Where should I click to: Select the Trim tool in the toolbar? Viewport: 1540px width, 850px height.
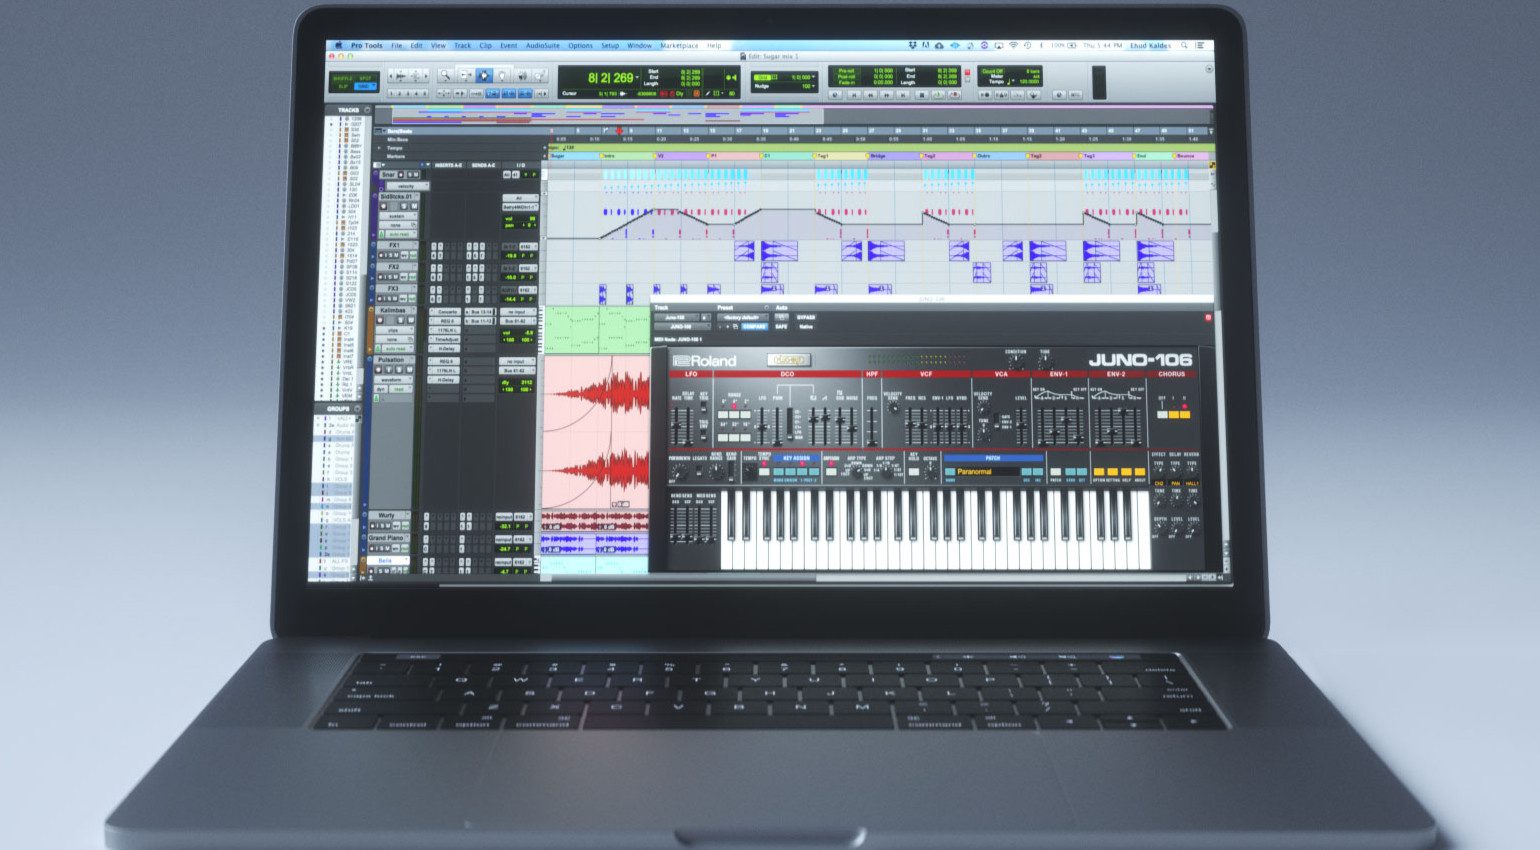466,75
